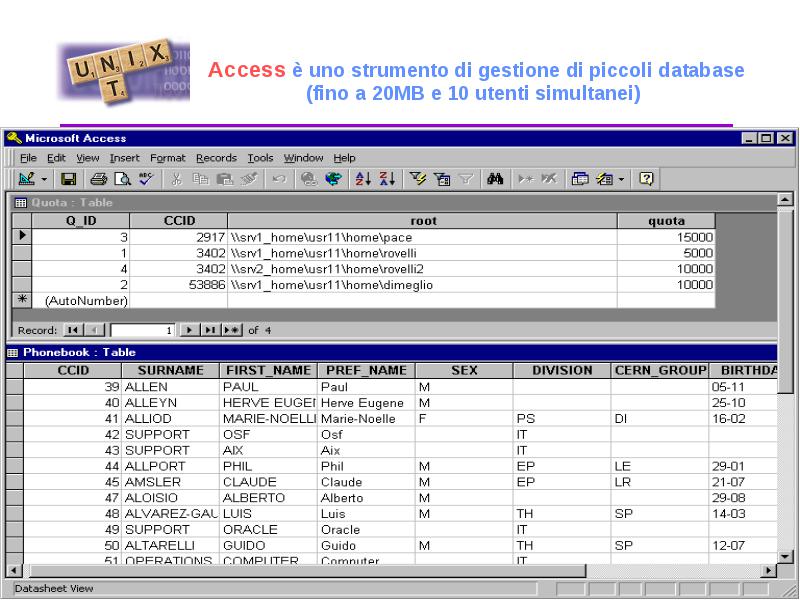Select the row selector for the ALLEN row
Viewport: 800px width, 600px height.
pos(15,387)
